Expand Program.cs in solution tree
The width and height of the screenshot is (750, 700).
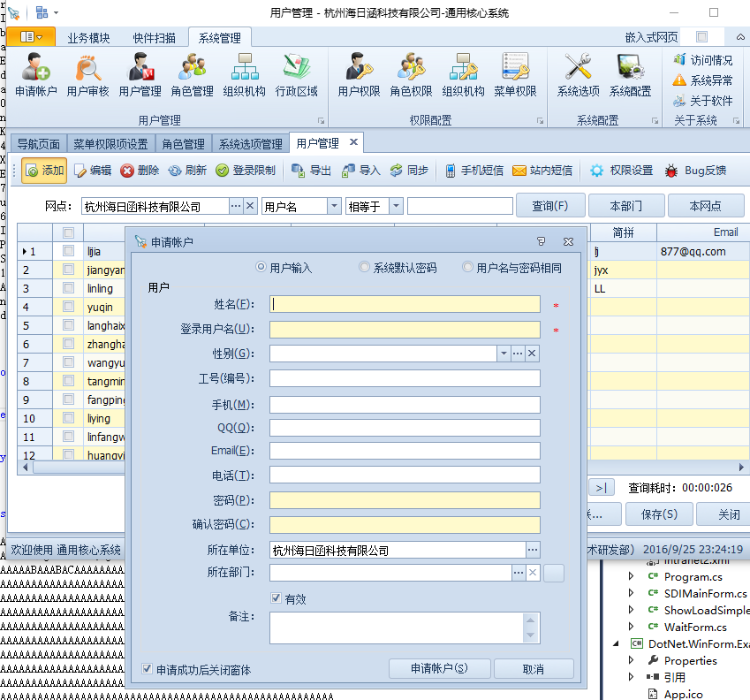[x=631, y=577]
